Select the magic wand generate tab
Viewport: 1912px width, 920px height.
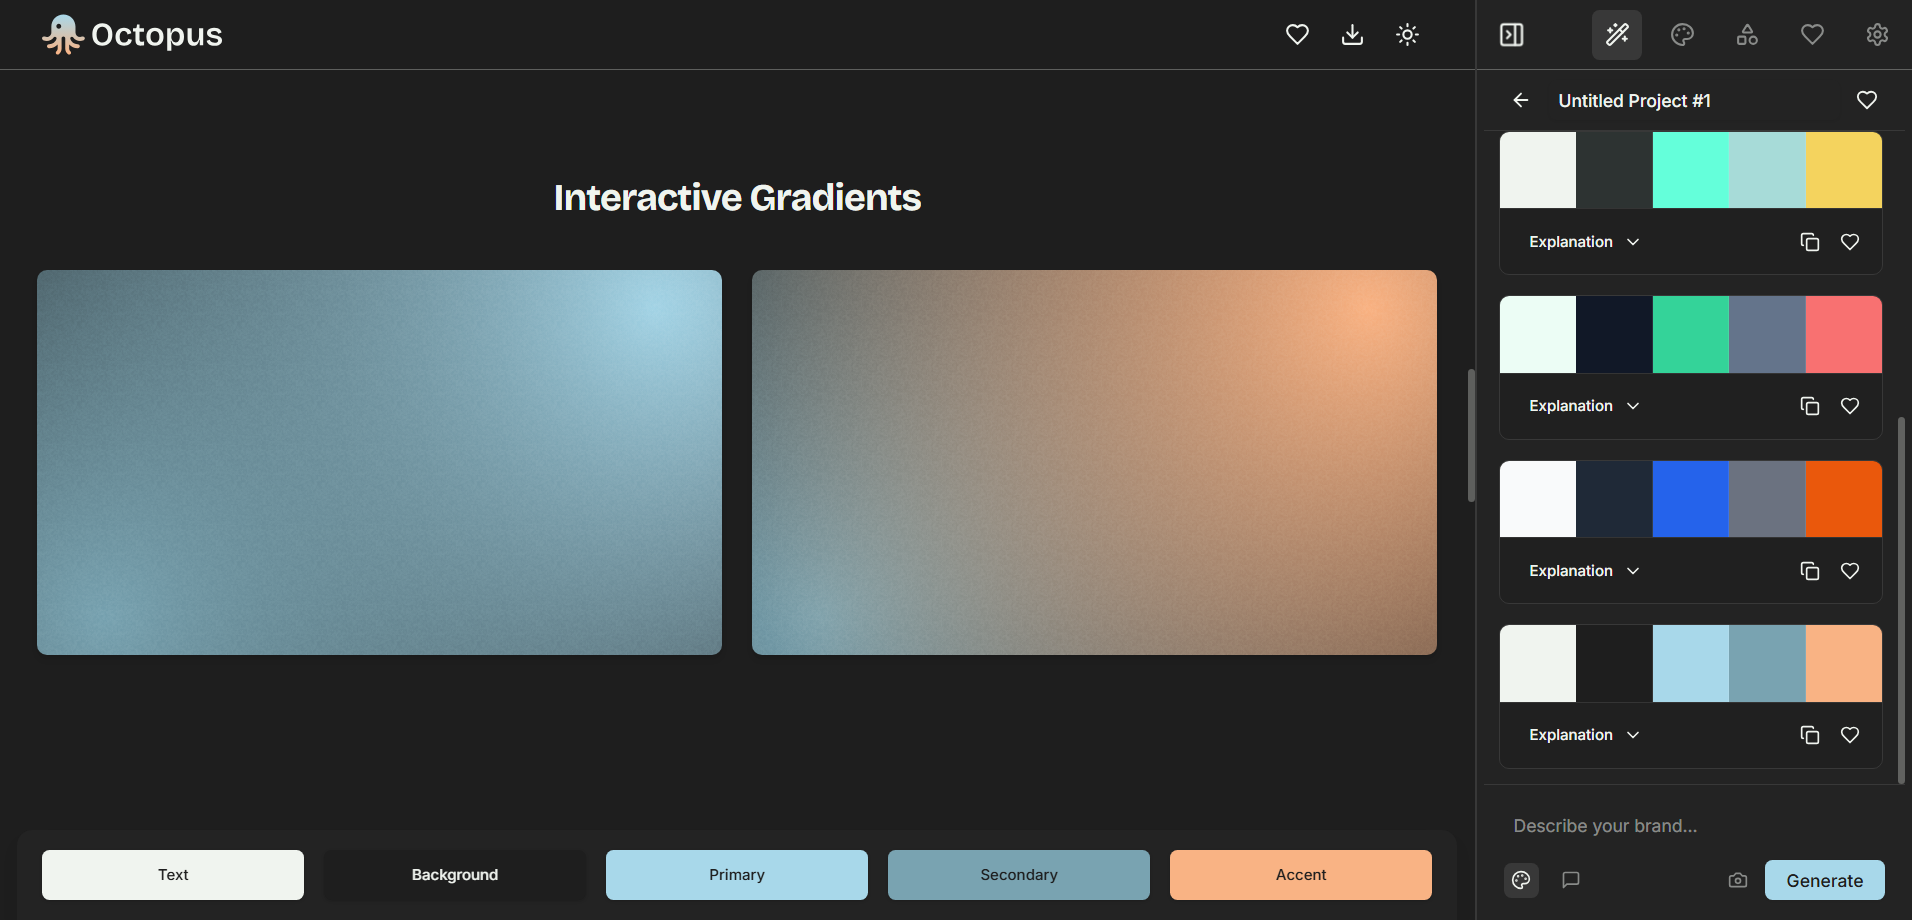pos(1617,35)
